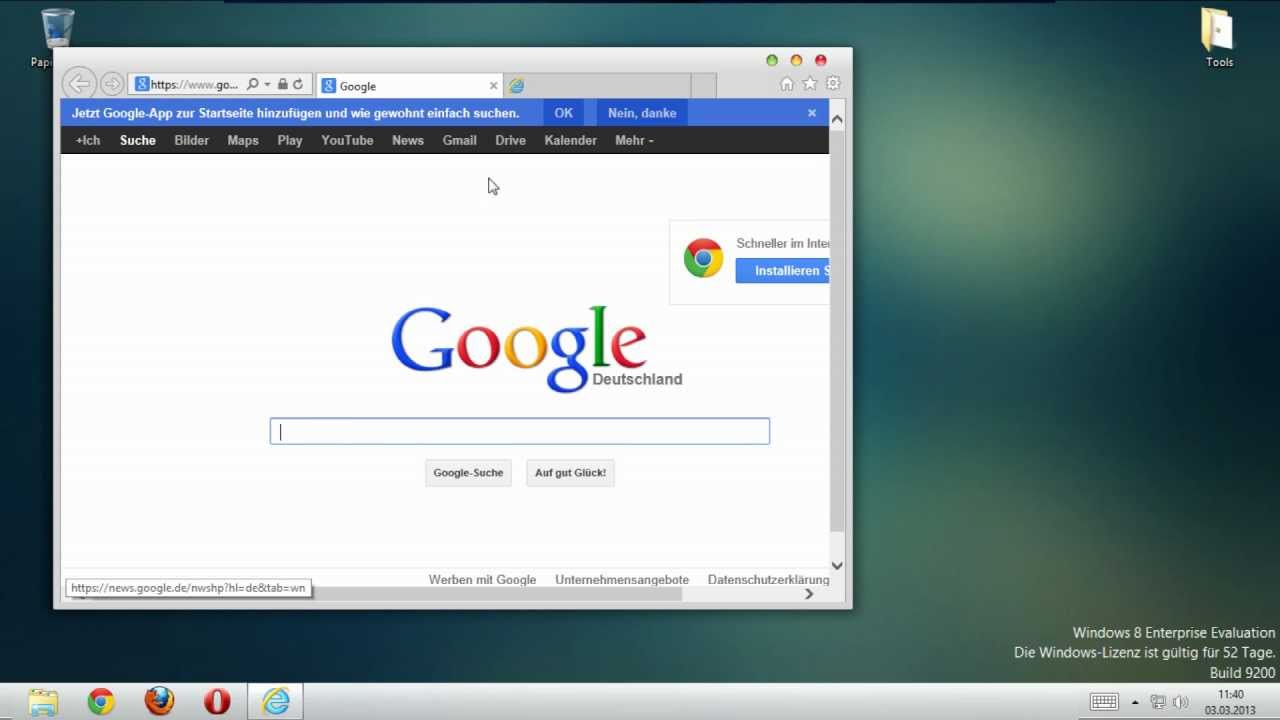The image size is (1280, 720).
Task: Accept with OK in Google-App banner
Action: [564, 113]
